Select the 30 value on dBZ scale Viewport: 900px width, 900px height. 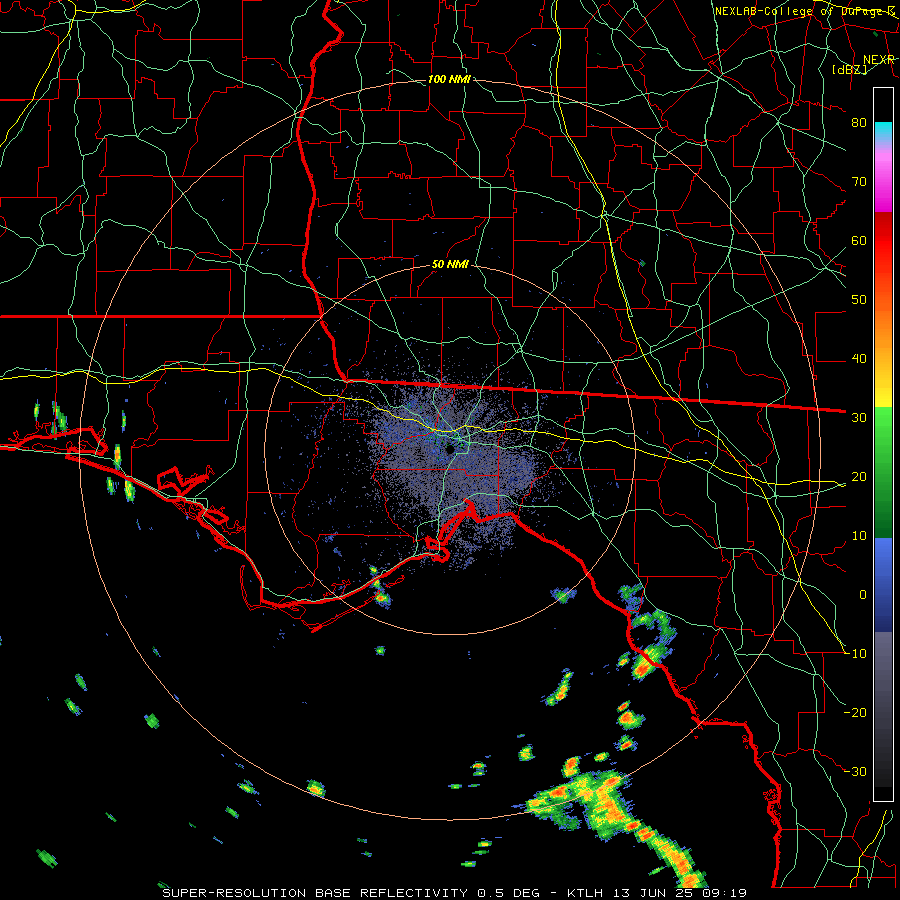point(859,418)
